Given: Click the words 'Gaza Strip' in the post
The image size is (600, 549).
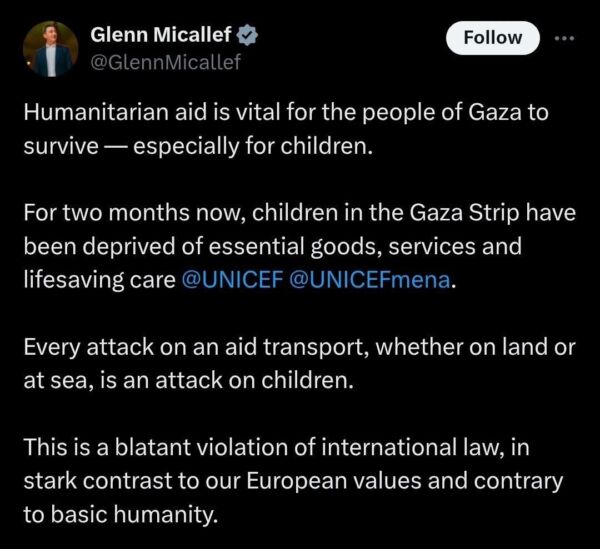Looking at the screenshot, I should coord(465,213).
